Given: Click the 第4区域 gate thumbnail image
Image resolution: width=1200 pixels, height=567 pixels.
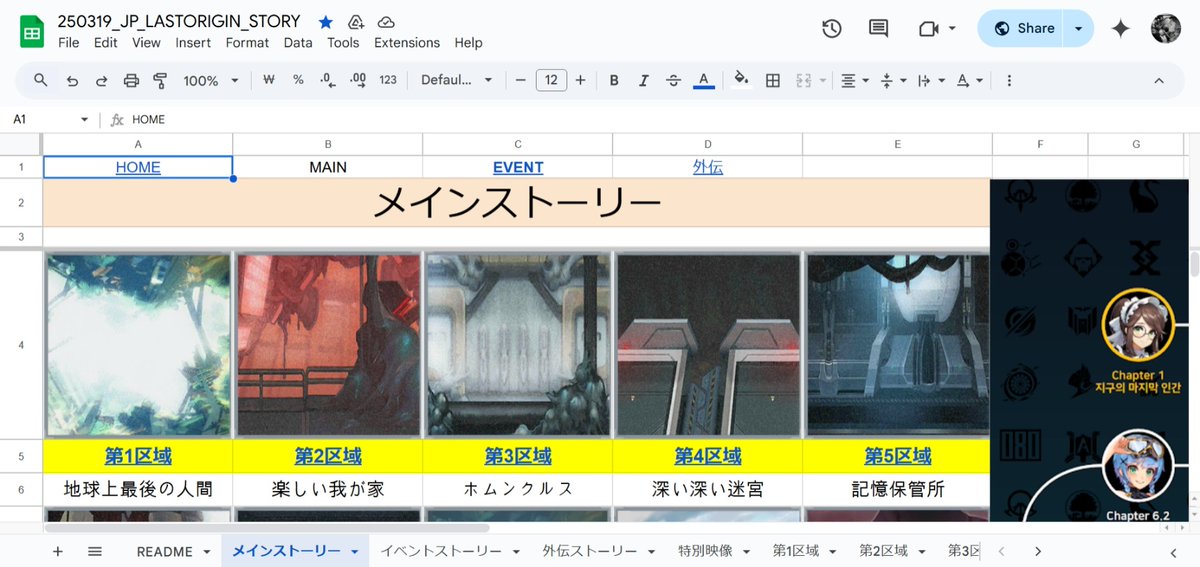Looking at the screenshot, I should [708, 344].
